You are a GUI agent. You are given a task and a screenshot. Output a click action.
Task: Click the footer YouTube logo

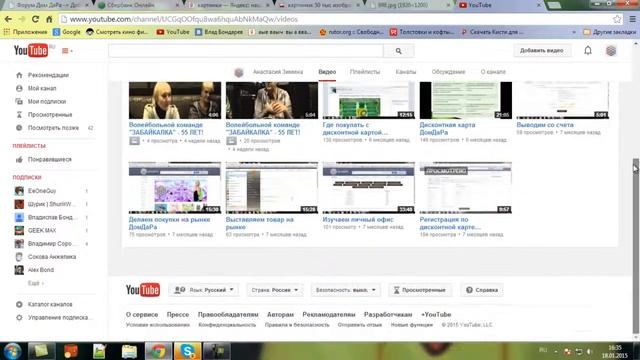142,290
